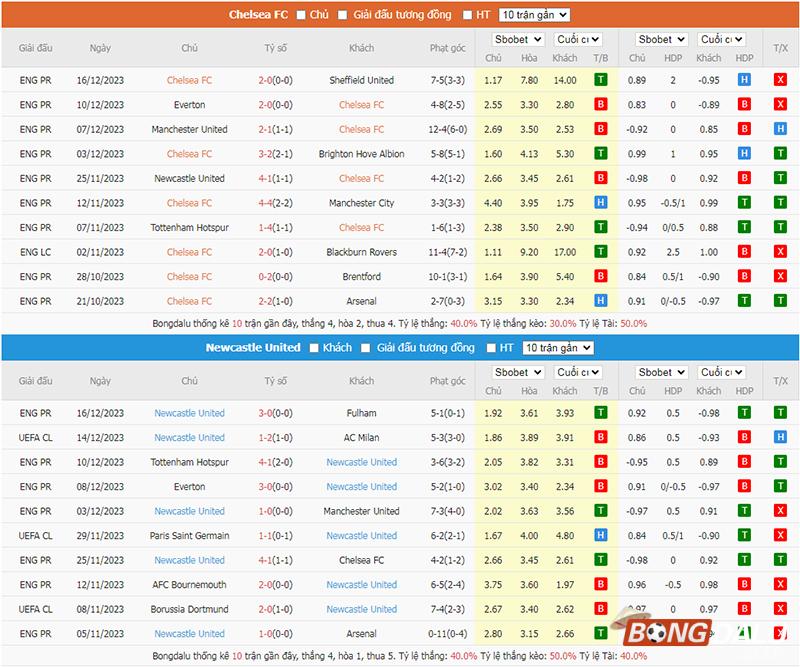The image size is (800, 667).
Task: Enable the HT checkbox in Newcastle United header
Action: (x=491, y=348)
